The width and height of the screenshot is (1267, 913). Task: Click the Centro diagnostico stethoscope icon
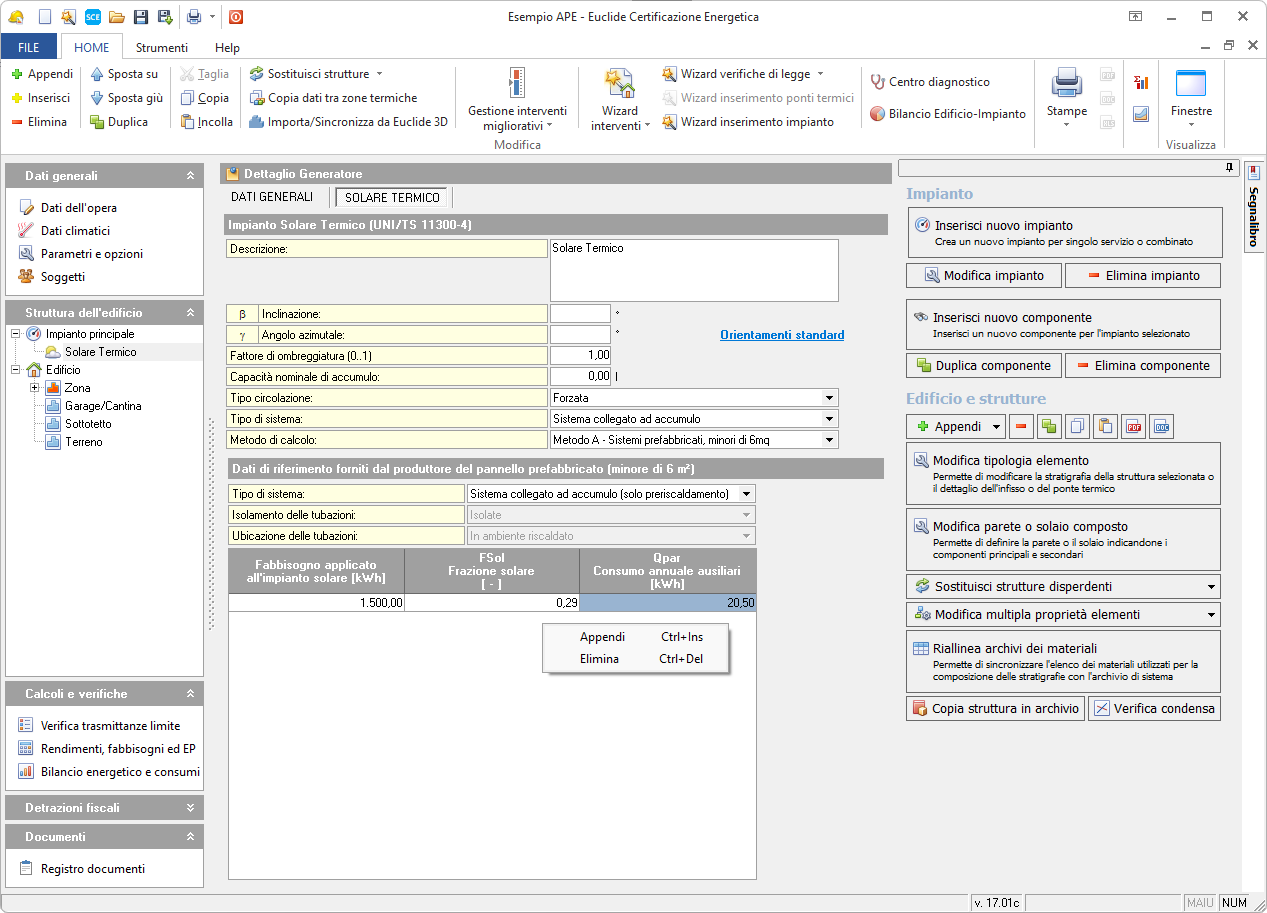point(878,82)
